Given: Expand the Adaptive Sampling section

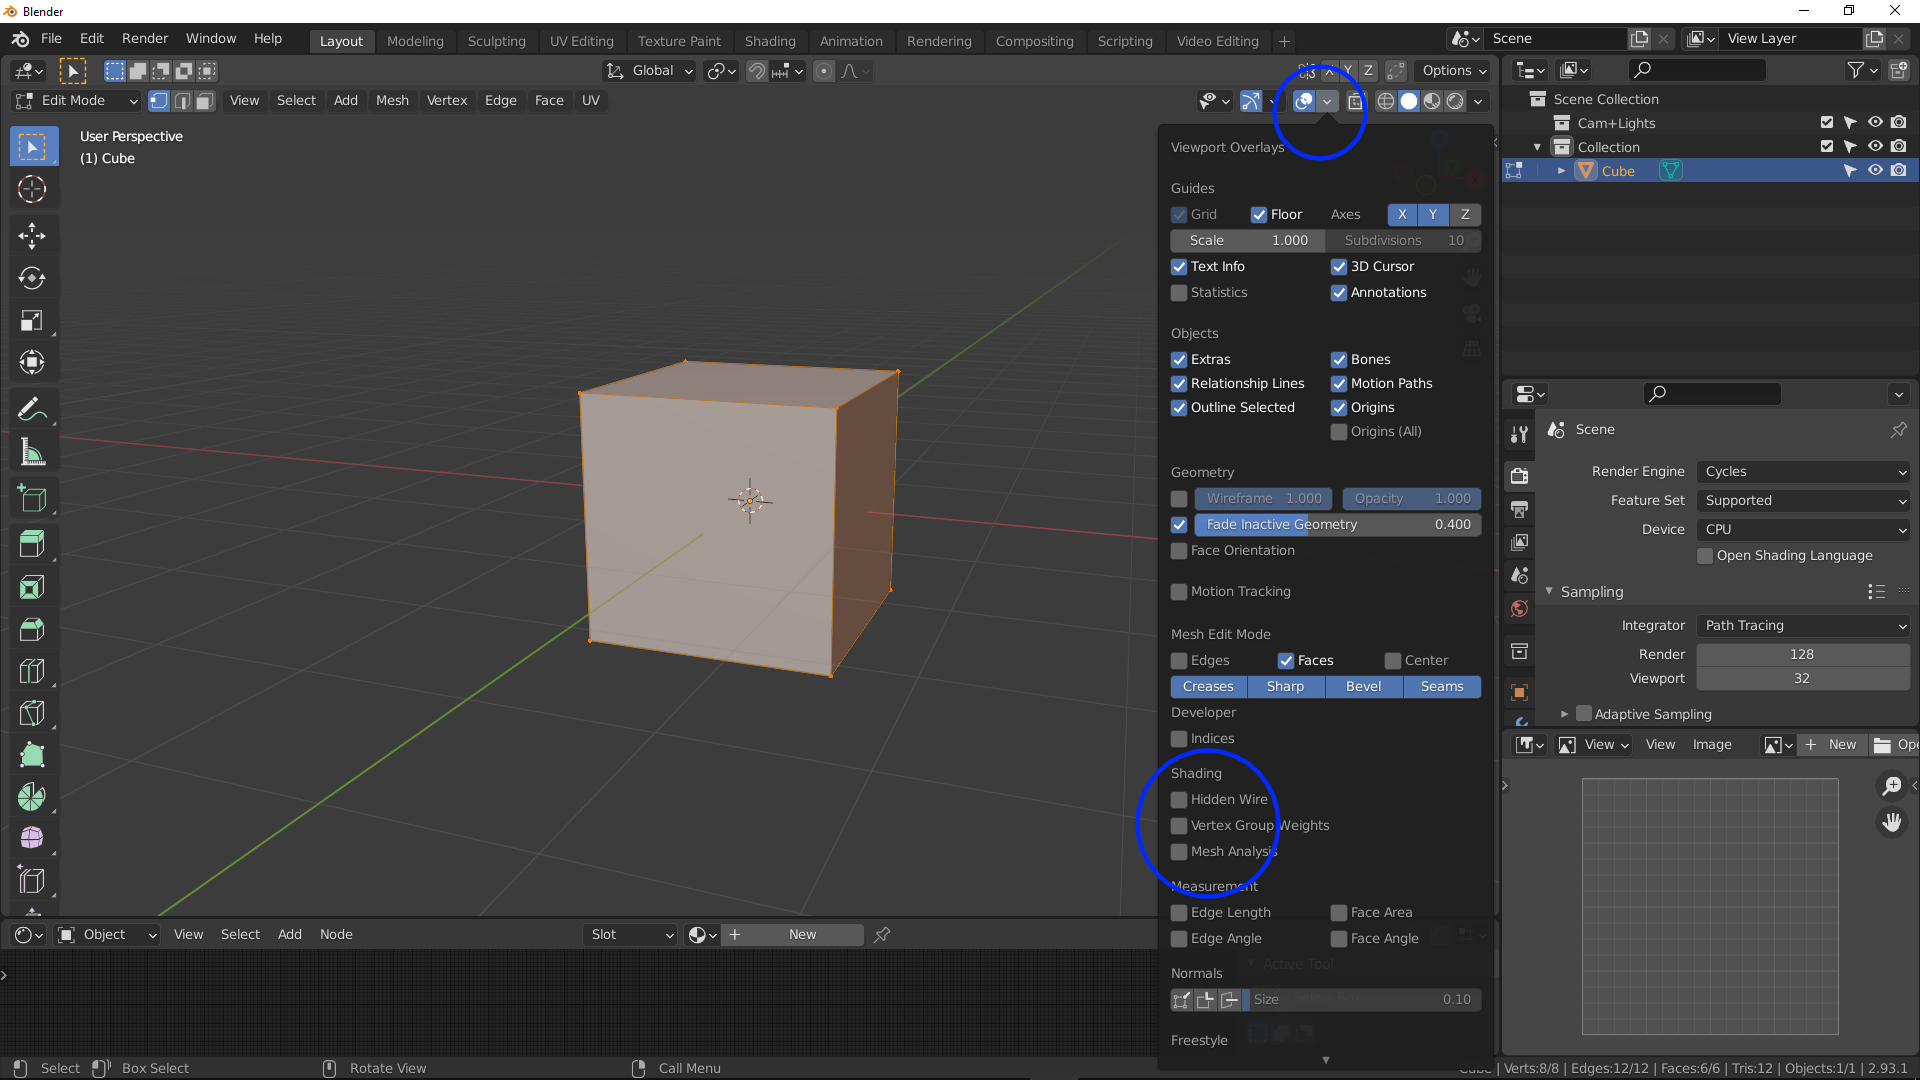Looking at the screenshot, I should 1564,714.
